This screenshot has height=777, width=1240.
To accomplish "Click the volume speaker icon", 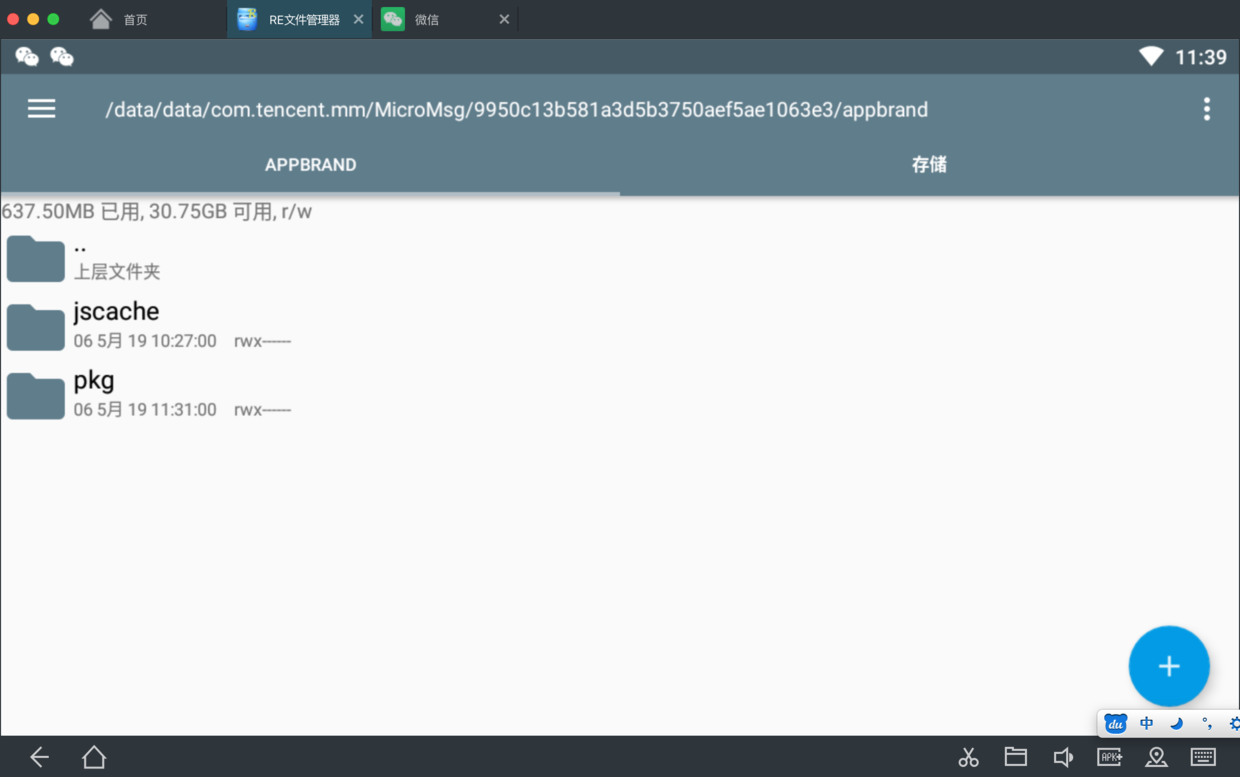I will click(x=1062, y=757).
